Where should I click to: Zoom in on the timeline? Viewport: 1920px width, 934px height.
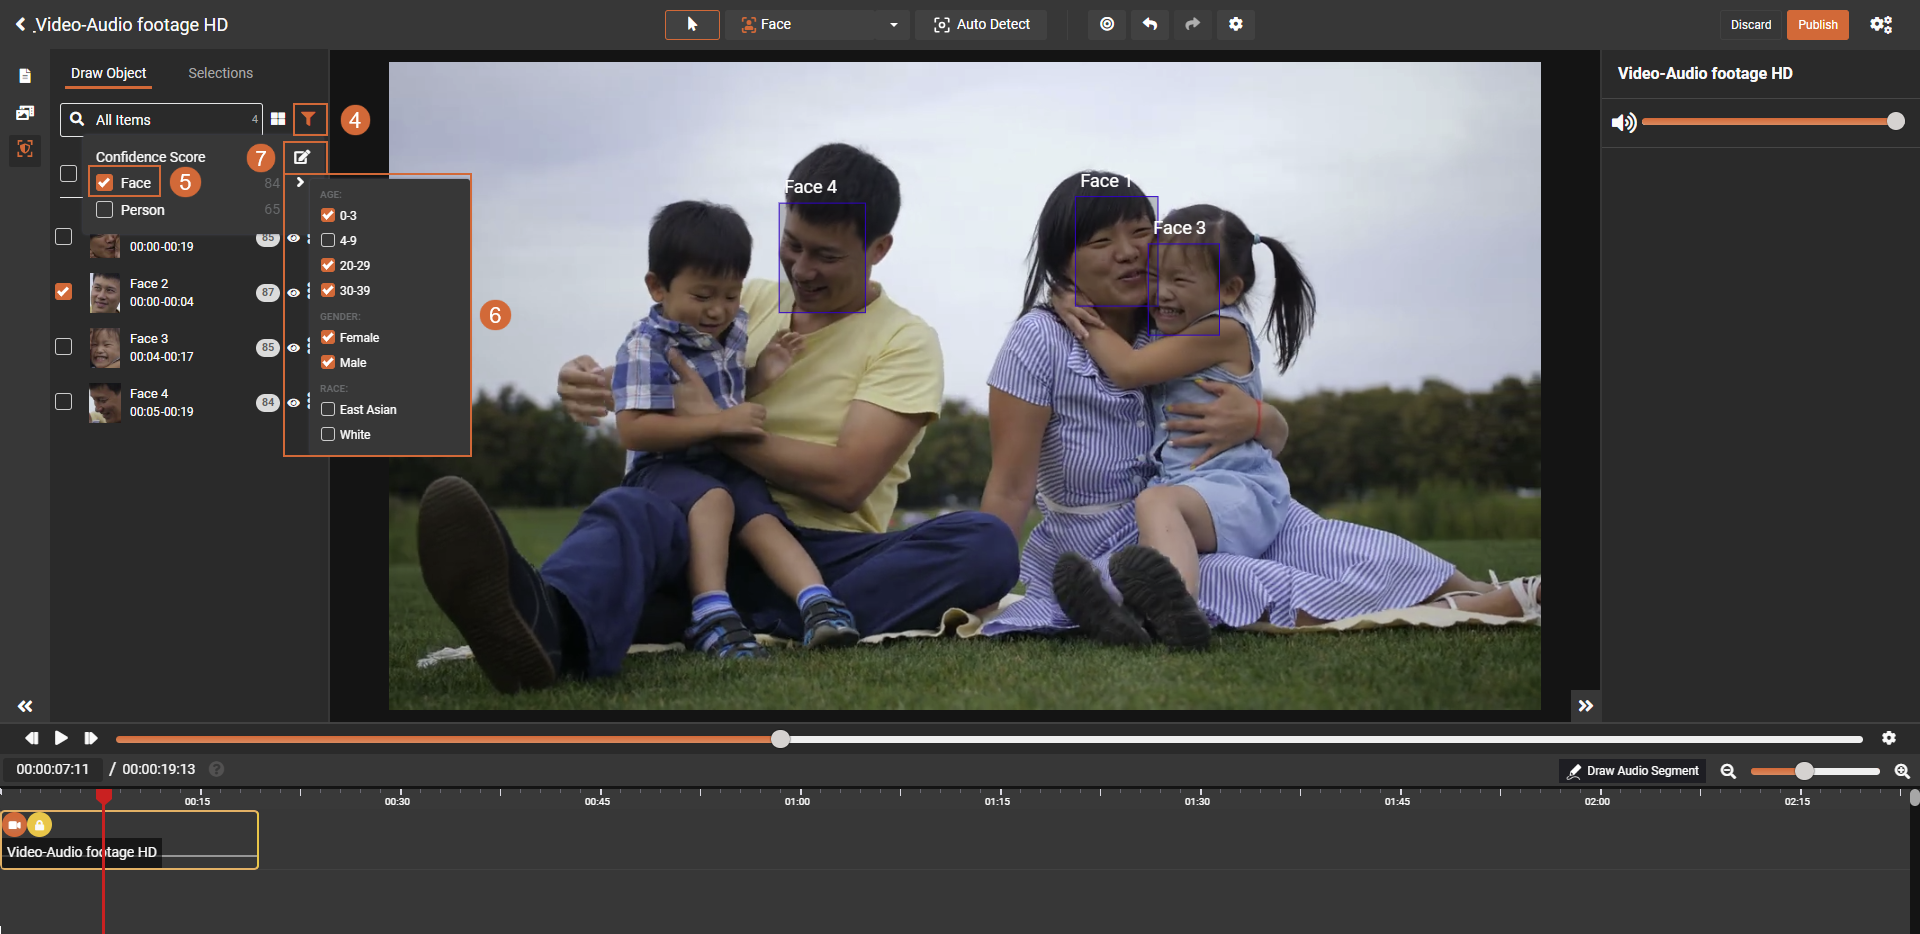click(1901, 771)
